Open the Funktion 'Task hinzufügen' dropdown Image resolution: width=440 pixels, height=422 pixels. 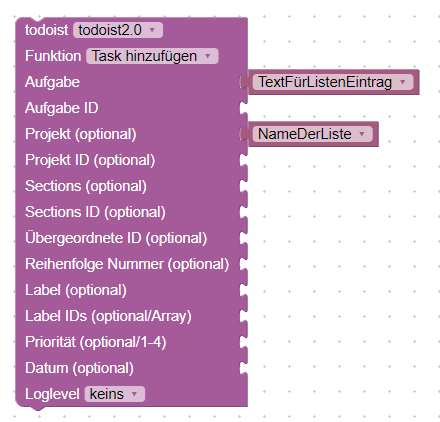coord(152,56)
